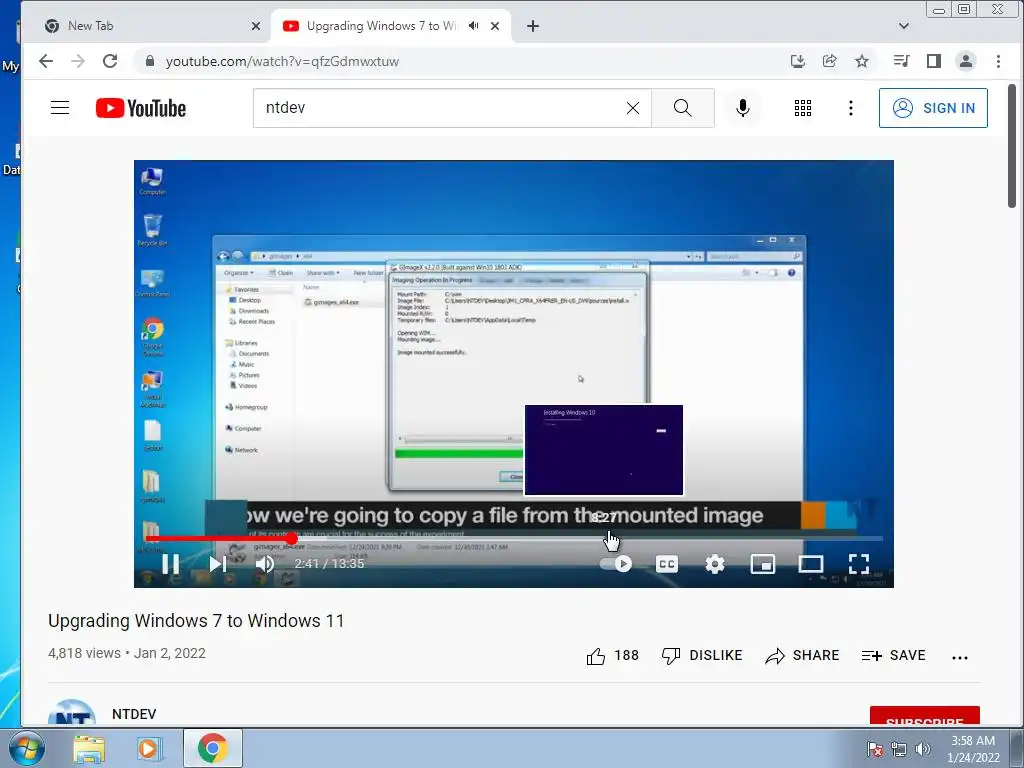Image resolution: width=1024 pixels, height=768 pixels.
Task: Open the SHARE options
Action: 803,656
